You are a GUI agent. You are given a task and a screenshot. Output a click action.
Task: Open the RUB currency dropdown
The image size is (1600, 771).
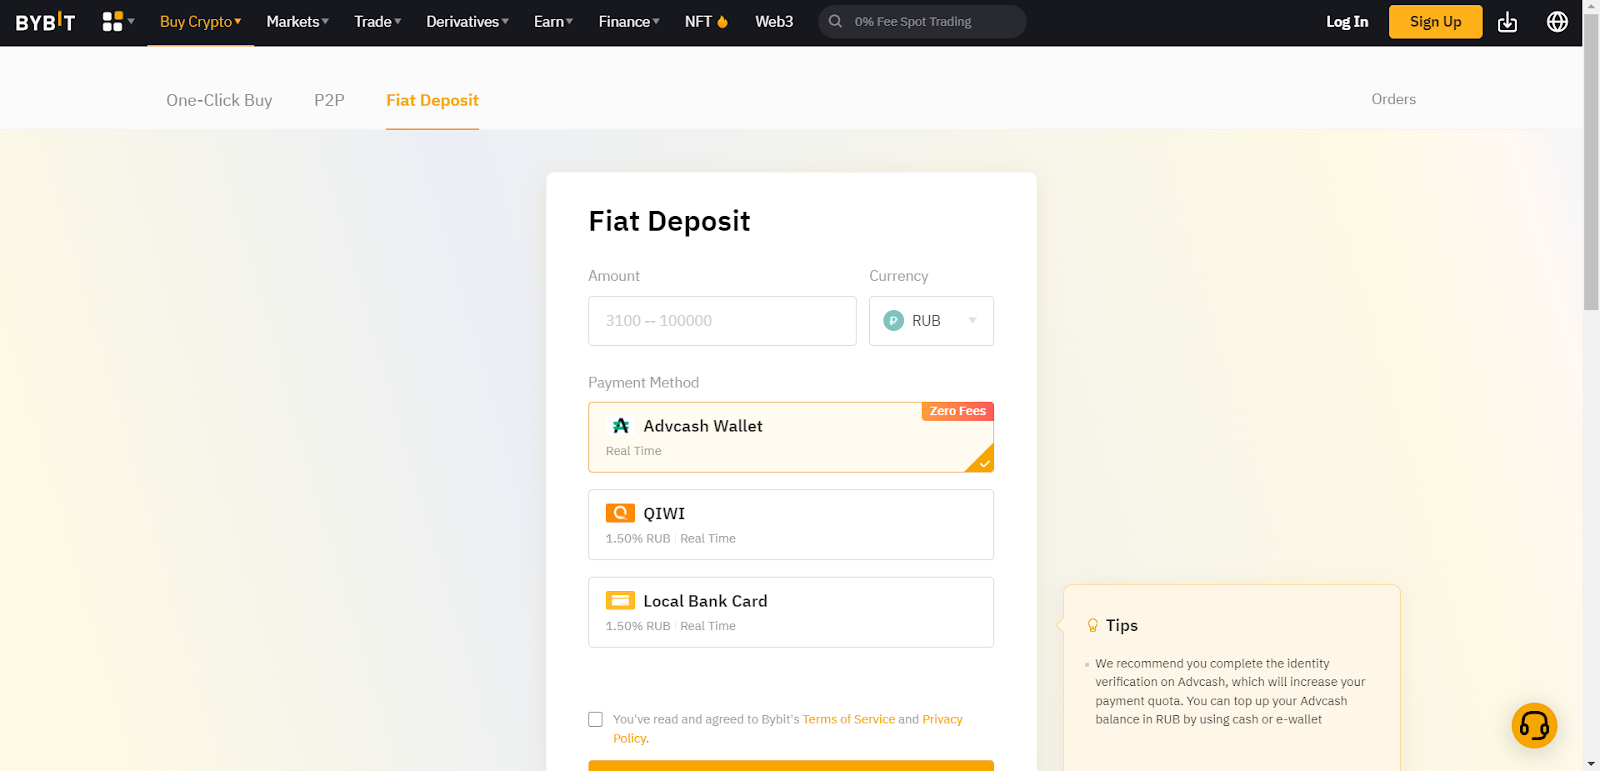[x=931, y=321]
